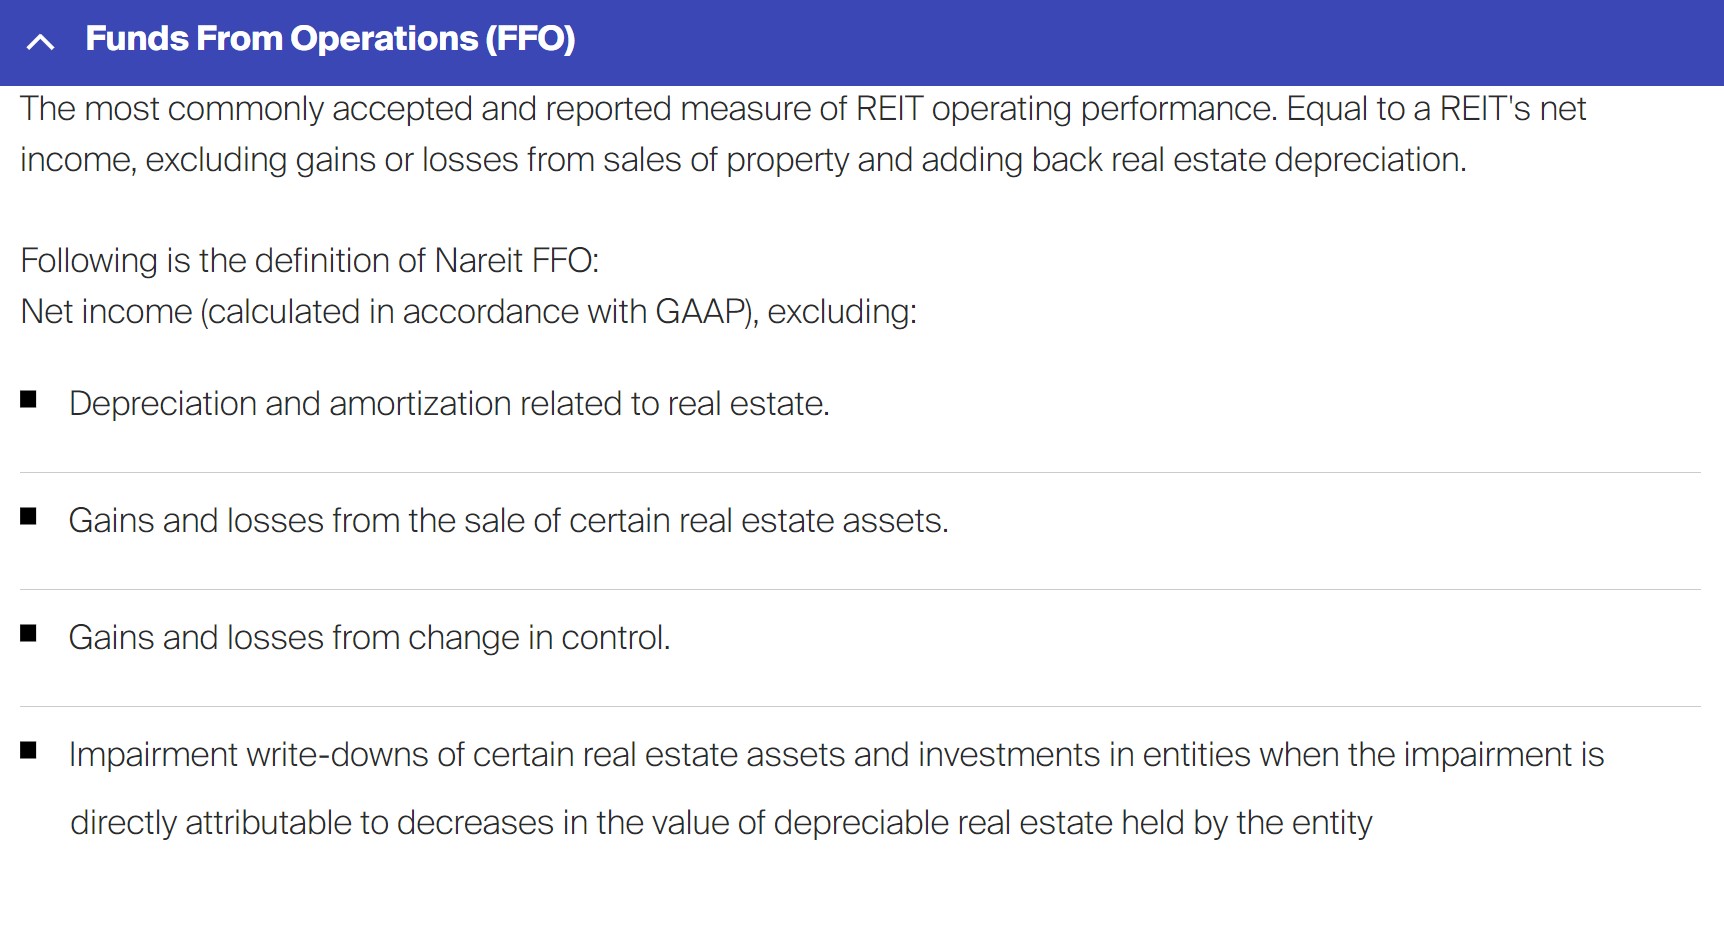Click the bullet beside change in control
Screen dimensions: 1724x926
[28, 634]
